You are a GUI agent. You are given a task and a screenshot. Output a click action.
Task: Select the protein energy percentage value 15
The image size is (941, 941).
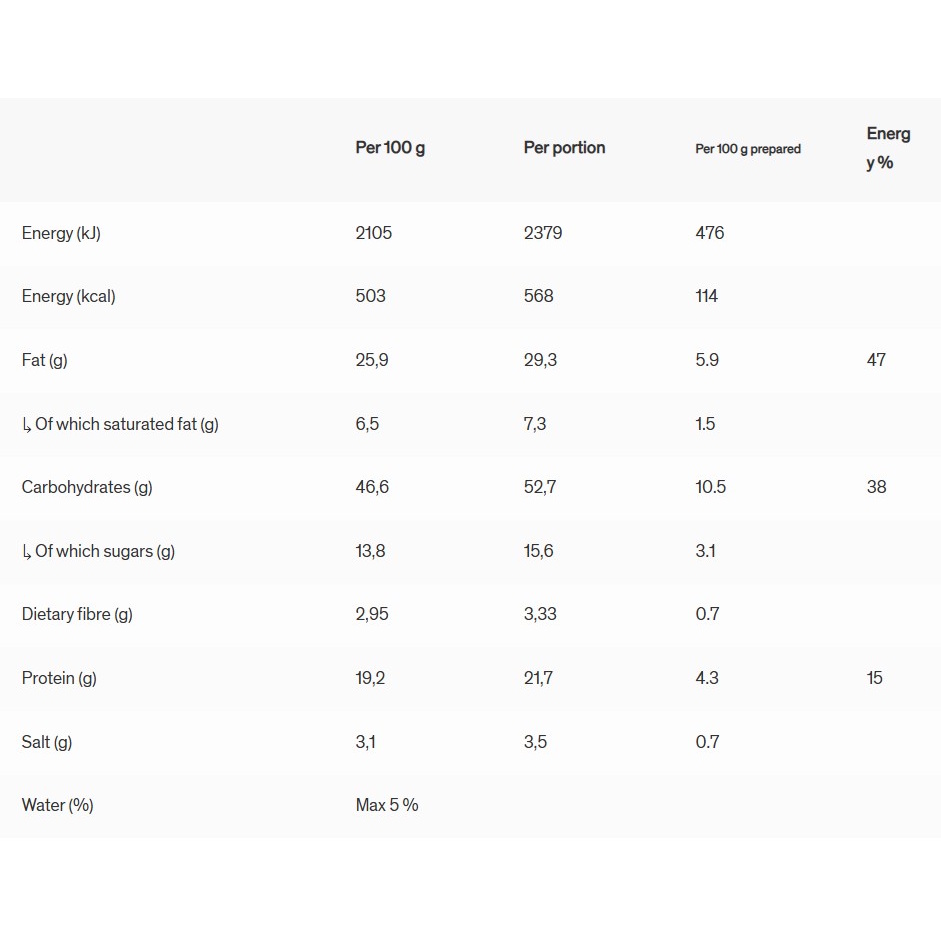[x=875, y=678]
